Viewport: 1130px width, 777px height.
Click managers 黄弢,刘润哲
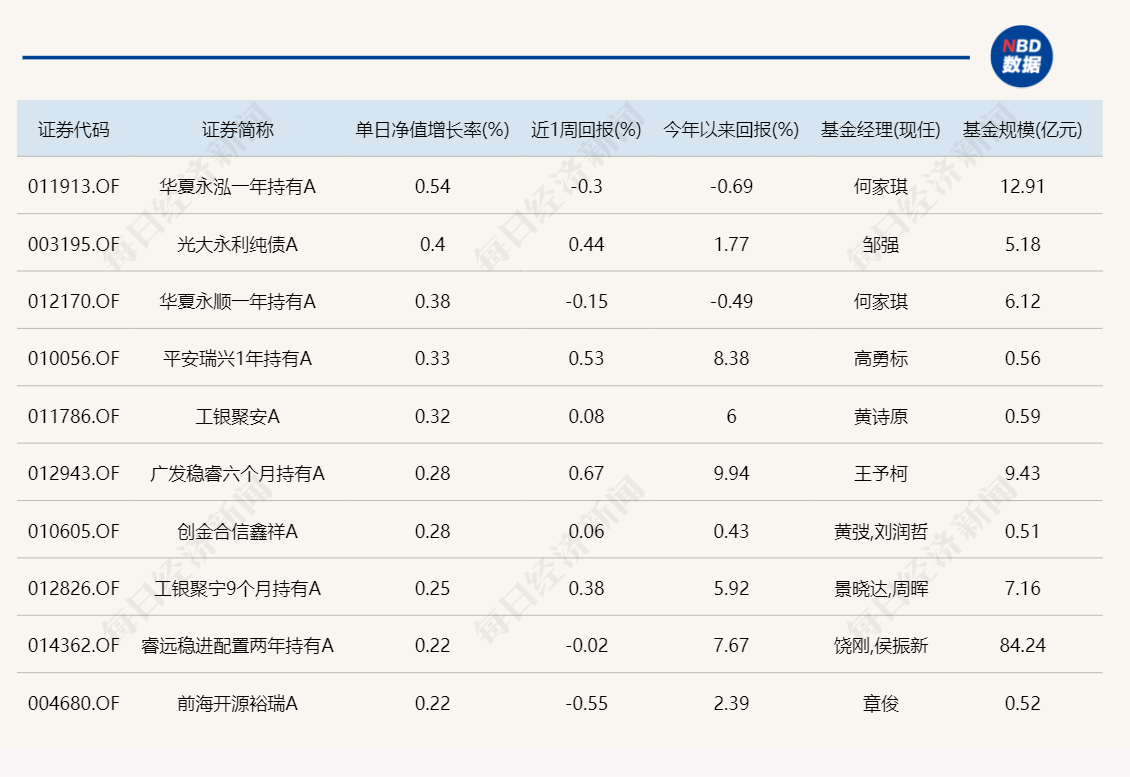(x=881, y=531)
